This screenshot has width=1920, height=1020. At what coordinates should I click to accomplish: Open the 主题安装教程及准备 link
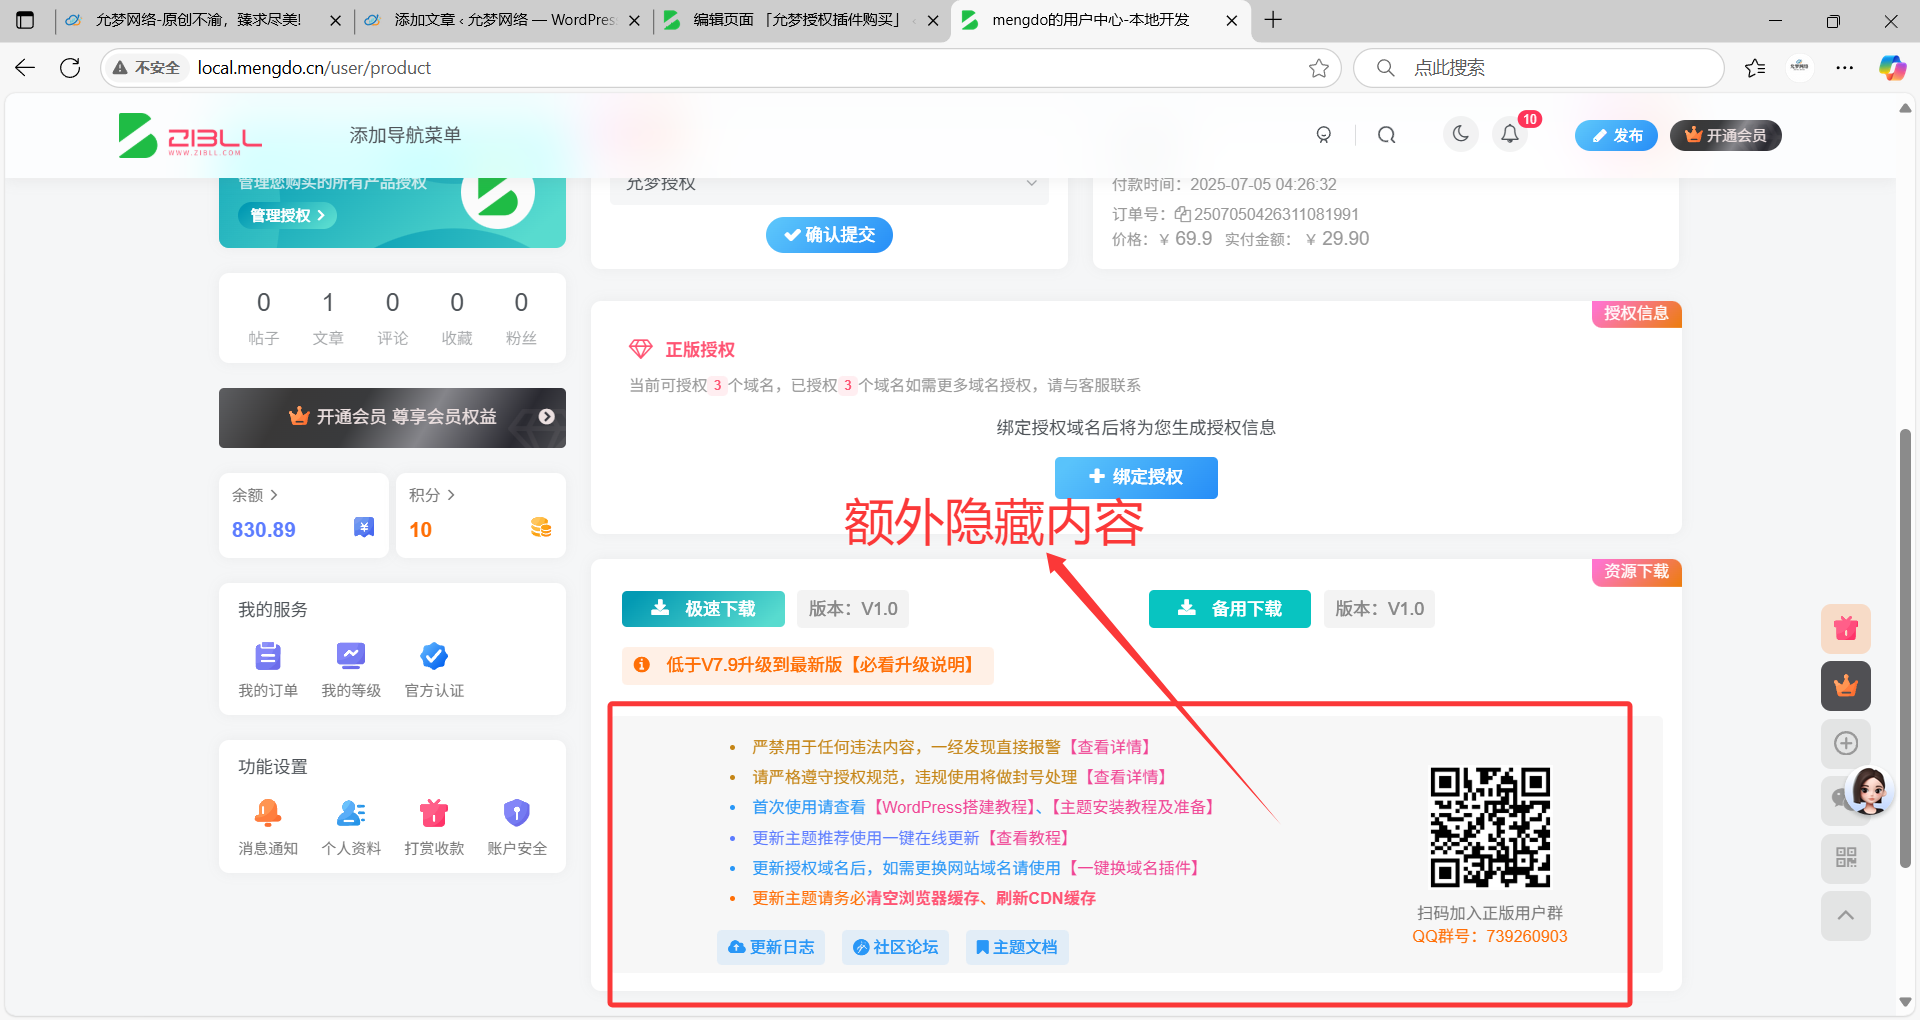click(x=1133, y=807)
